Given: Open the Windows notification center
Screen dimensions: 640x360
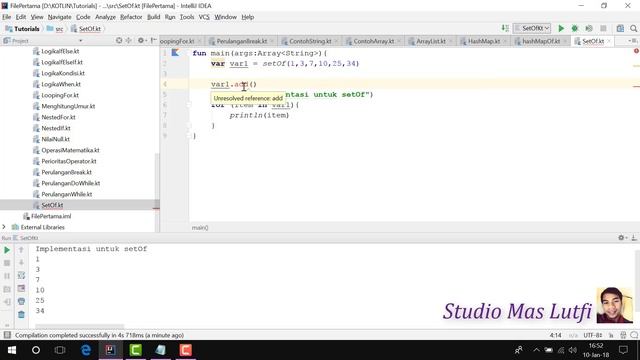Looking at the screenshot, I should point(623,350).
